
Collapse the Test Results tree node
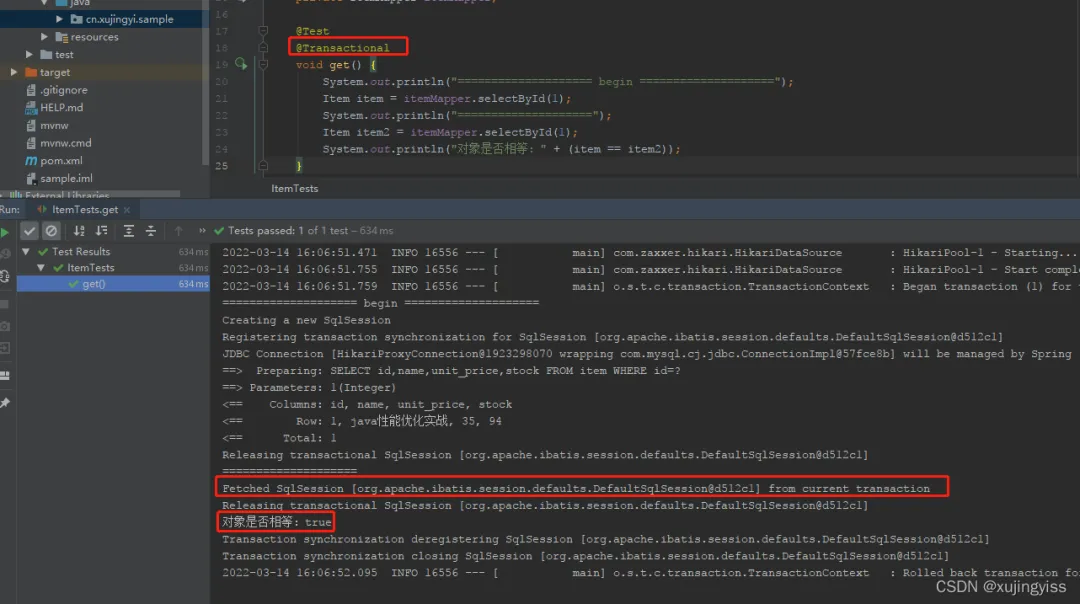coord(26,251)
